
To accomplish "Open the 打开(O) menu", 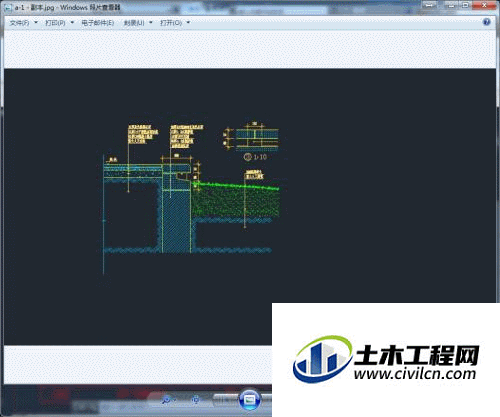I will click(x=171, y=23).
